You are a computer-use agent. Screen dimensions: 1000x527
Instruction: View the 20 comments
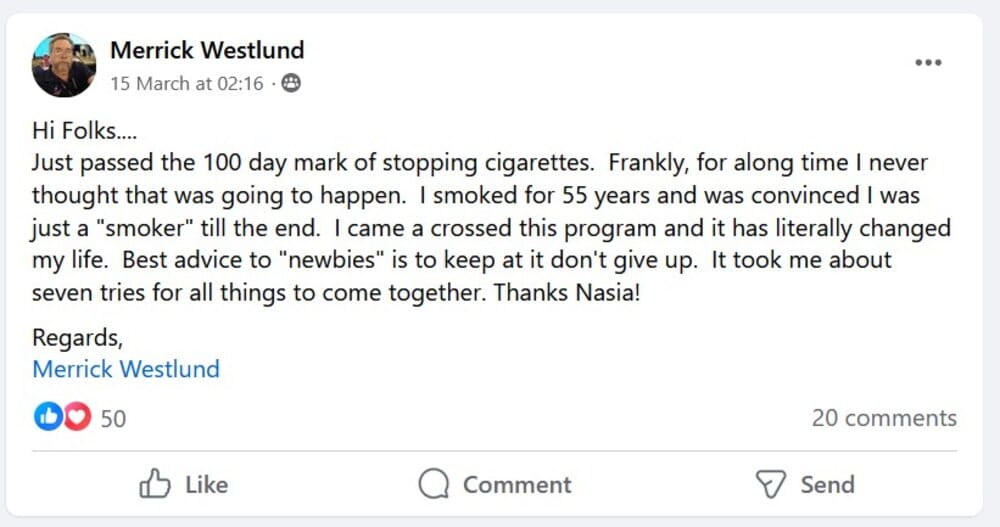883,418
